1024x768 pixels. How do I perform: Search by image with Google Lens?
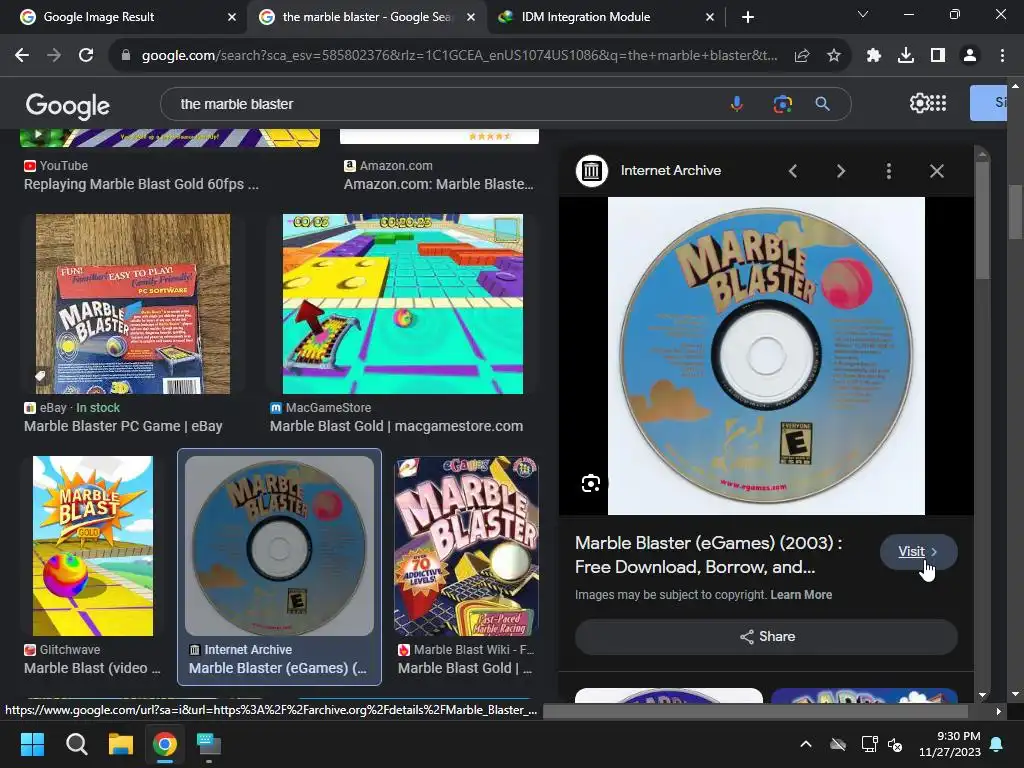click(782, 104)
